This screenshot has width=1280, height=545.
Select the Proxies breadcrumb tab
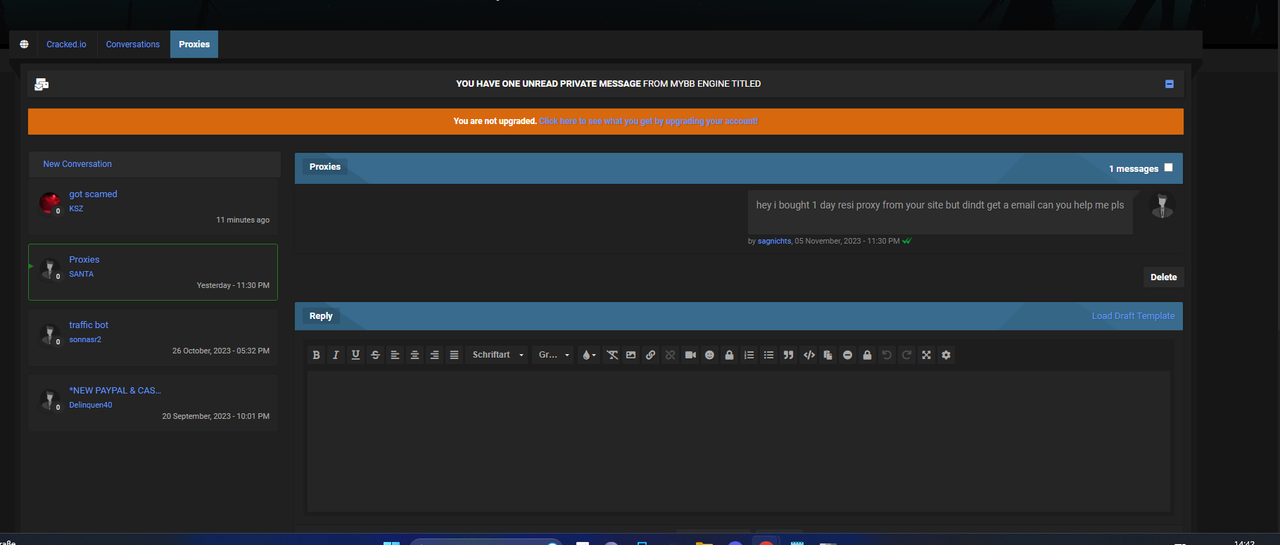click(x=194, y=44)
